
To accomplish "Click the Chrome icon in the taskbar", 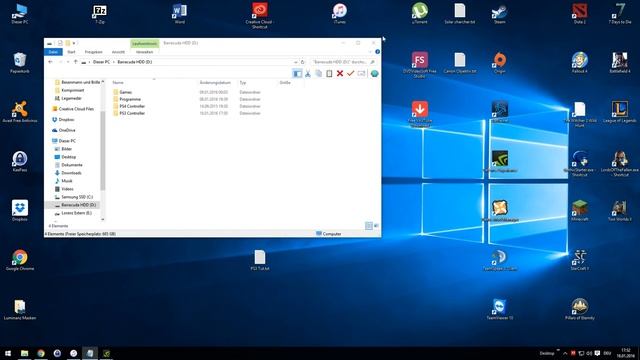I will [41, 353].
